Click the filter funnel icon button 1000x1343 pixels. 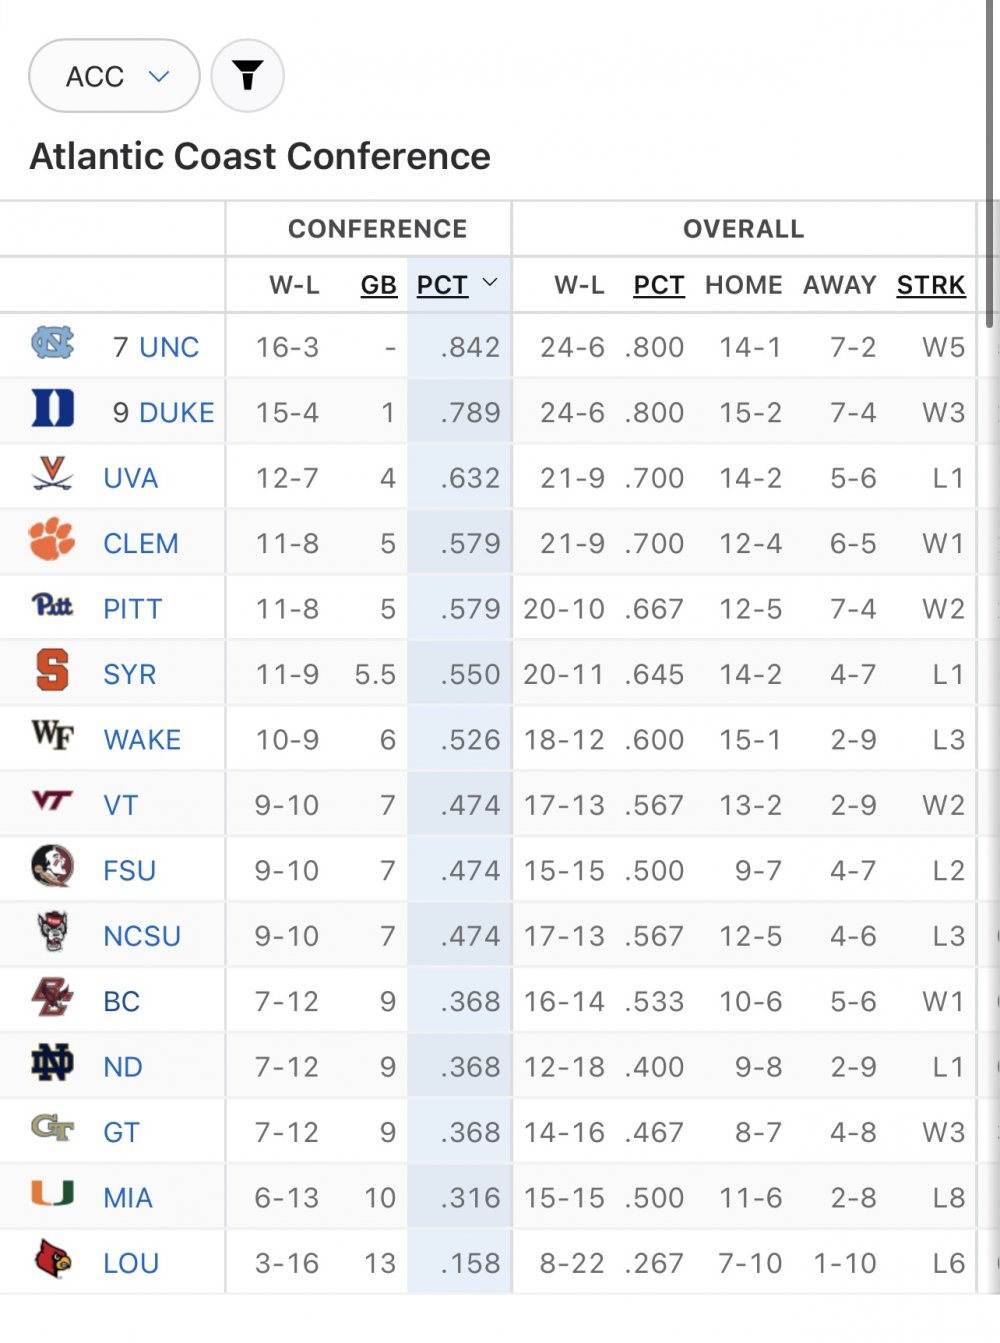tap(248, 76)
